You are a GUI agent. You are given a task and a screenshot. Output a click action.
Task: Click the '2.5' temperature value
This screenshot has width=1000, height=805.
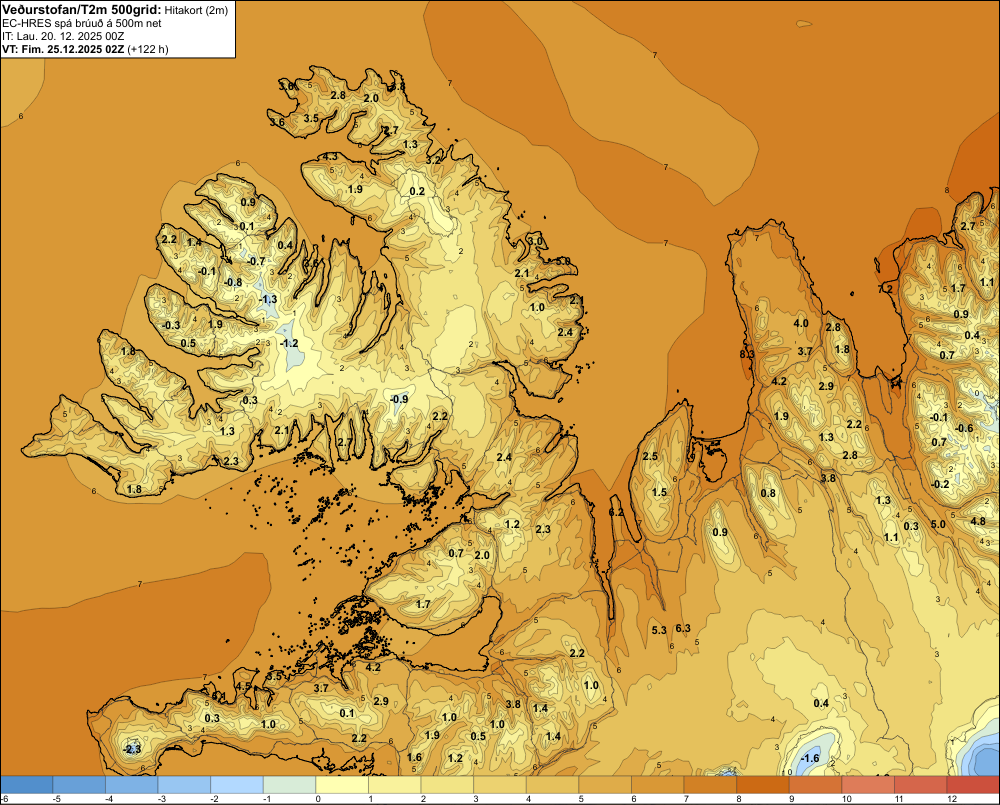650,456
